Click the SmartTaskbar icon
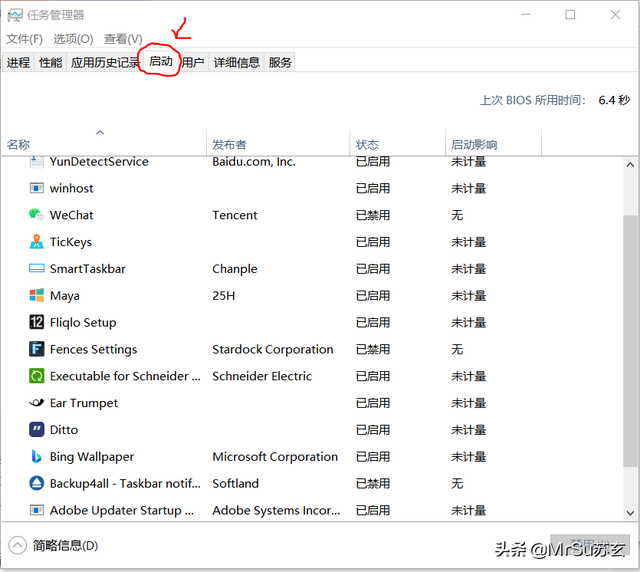This screenshot has height=572, width=640. 36,268
